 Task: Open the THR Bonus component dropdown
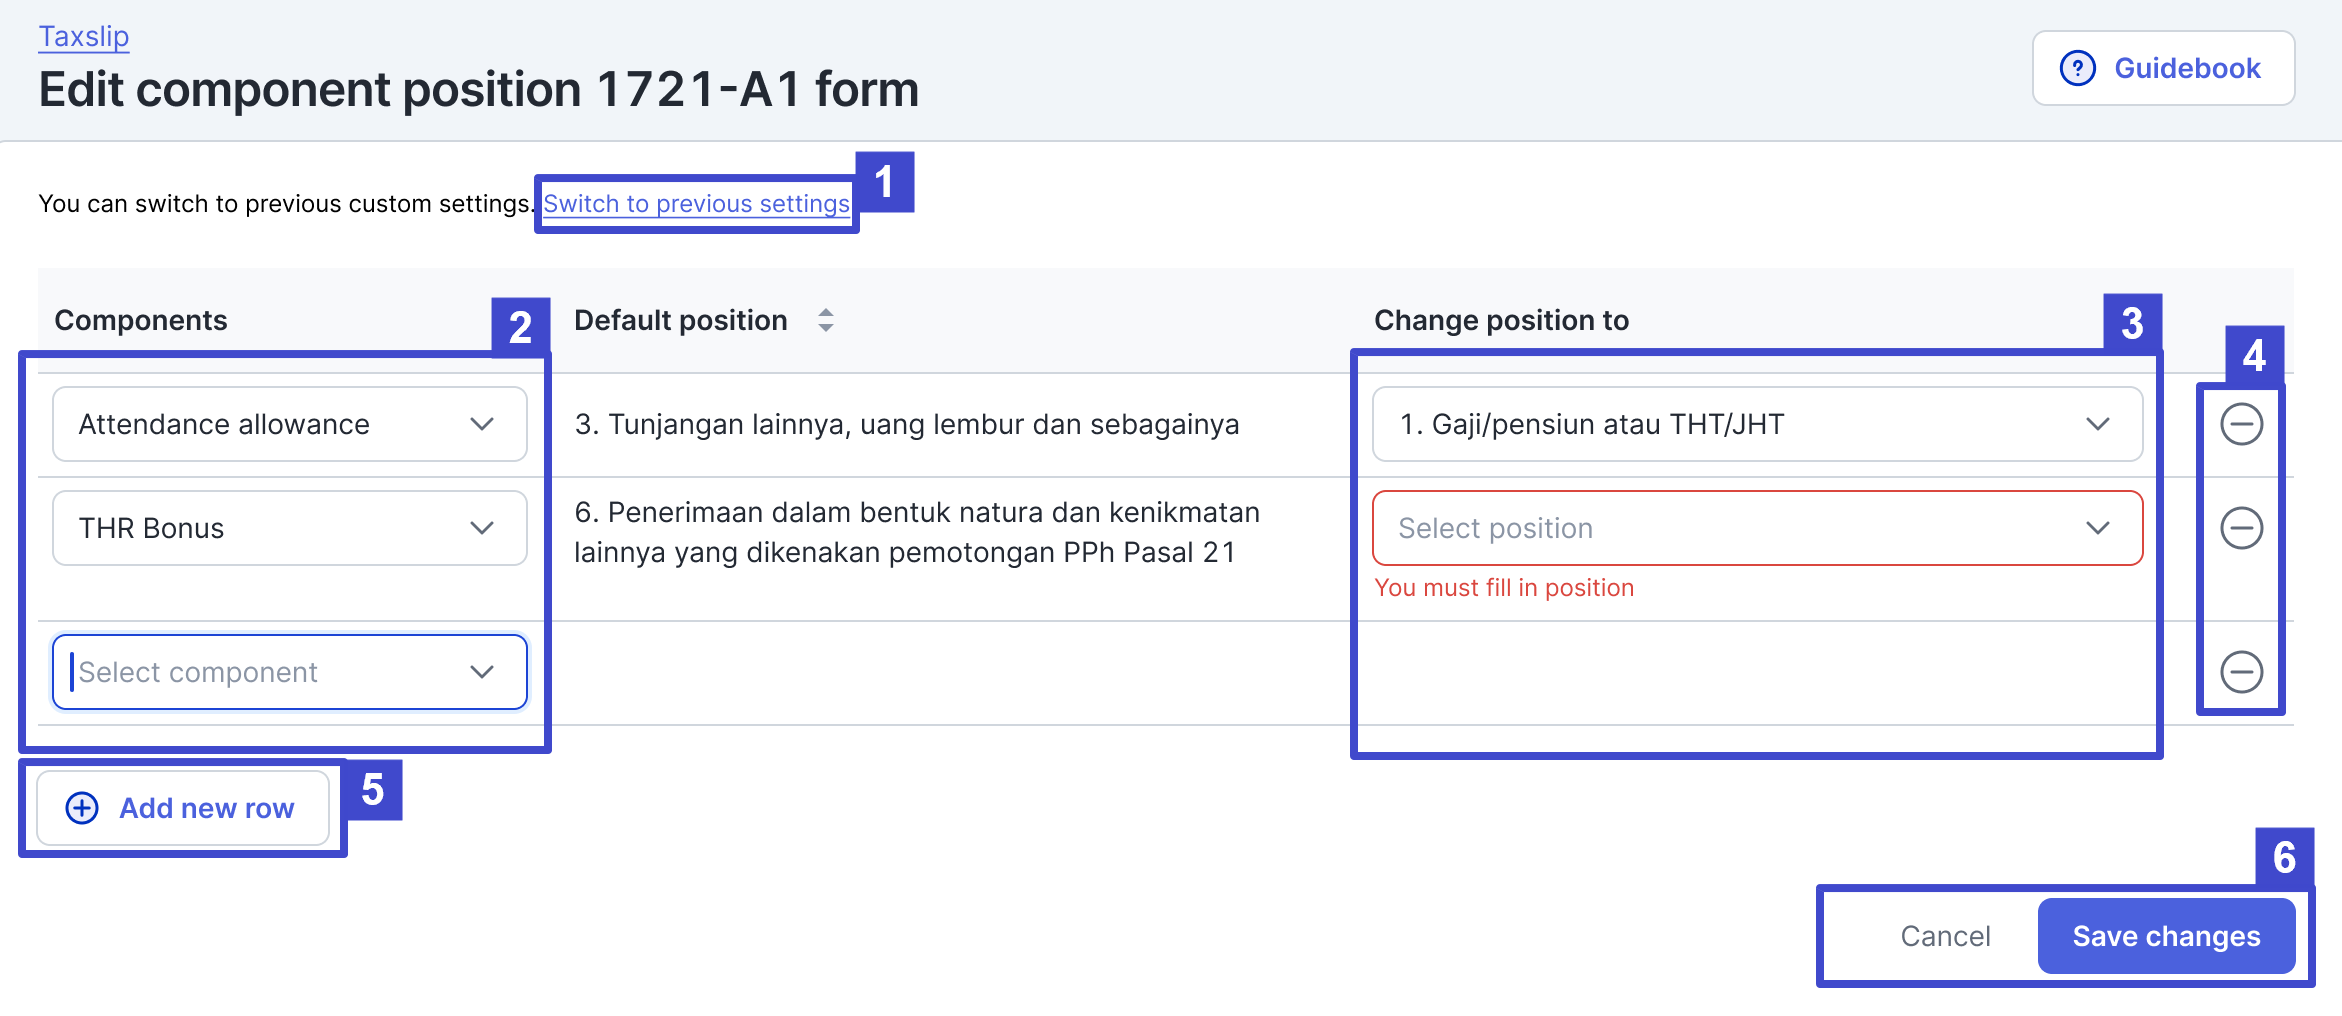[289, 528]
